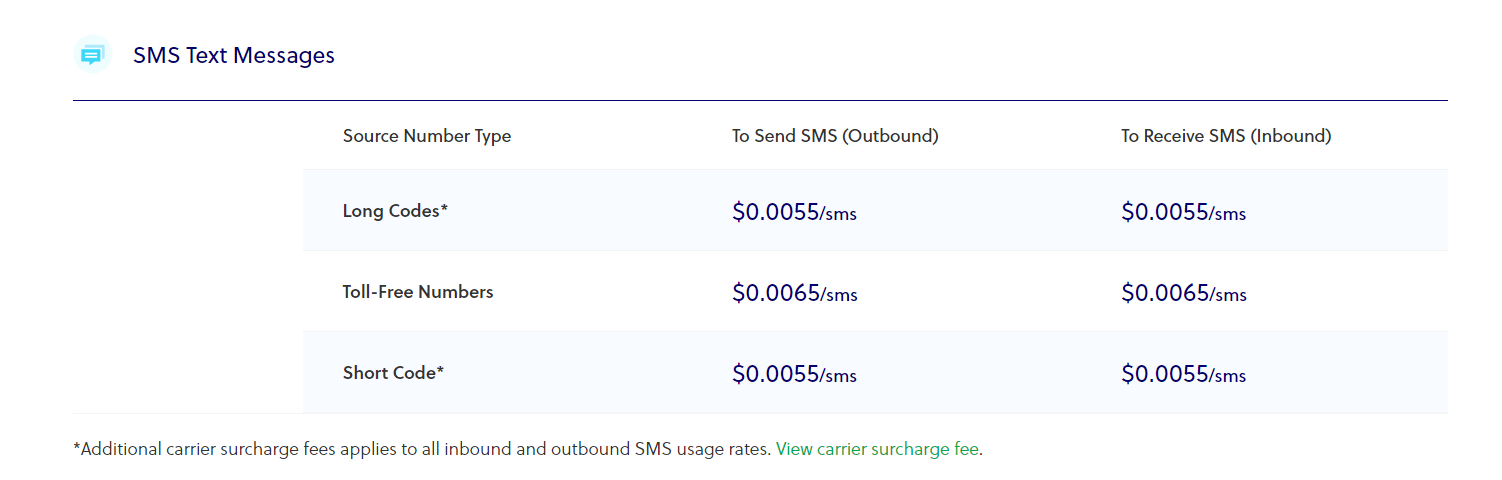Click the SMS Text Messages heading
The width and height of the screenshot is (1502, 480).
pos(234,55)
